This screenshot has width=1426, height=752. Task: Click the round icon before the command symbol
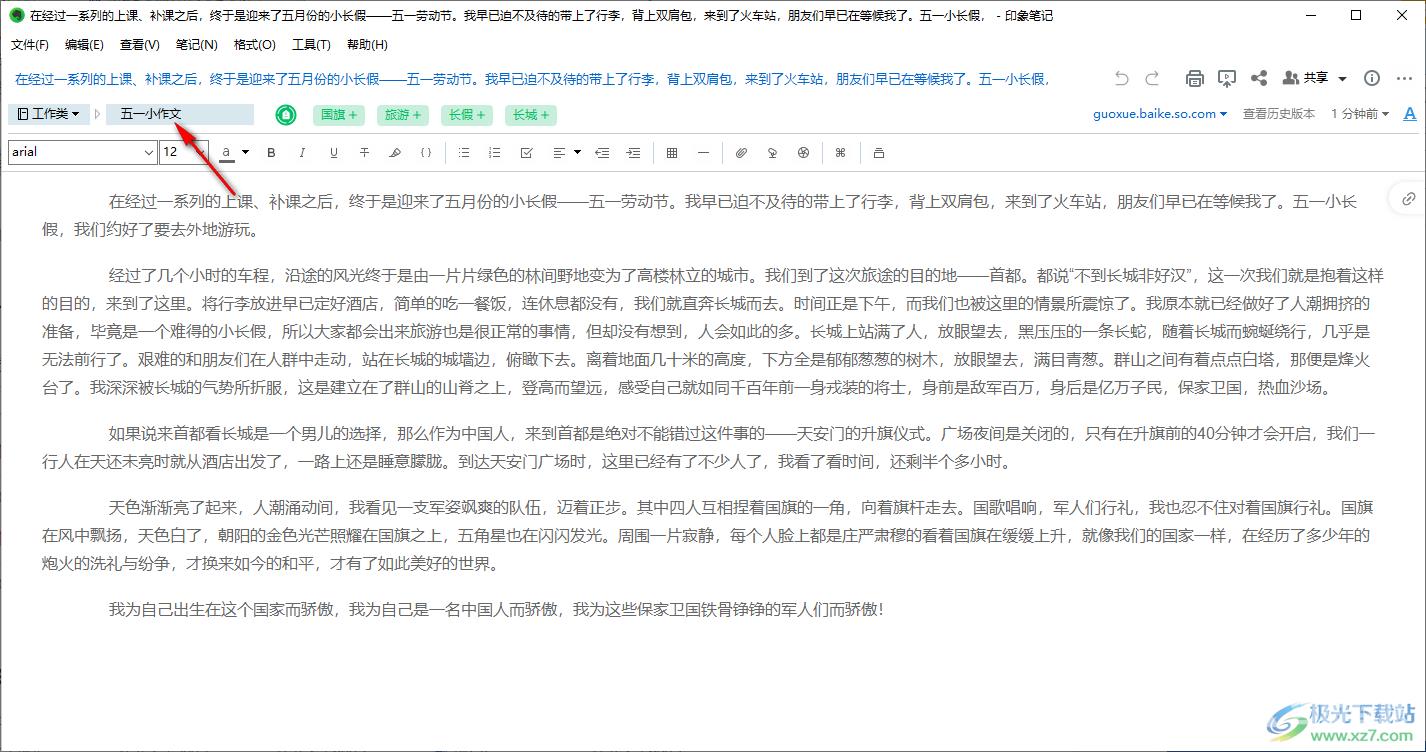click(803, 153)
